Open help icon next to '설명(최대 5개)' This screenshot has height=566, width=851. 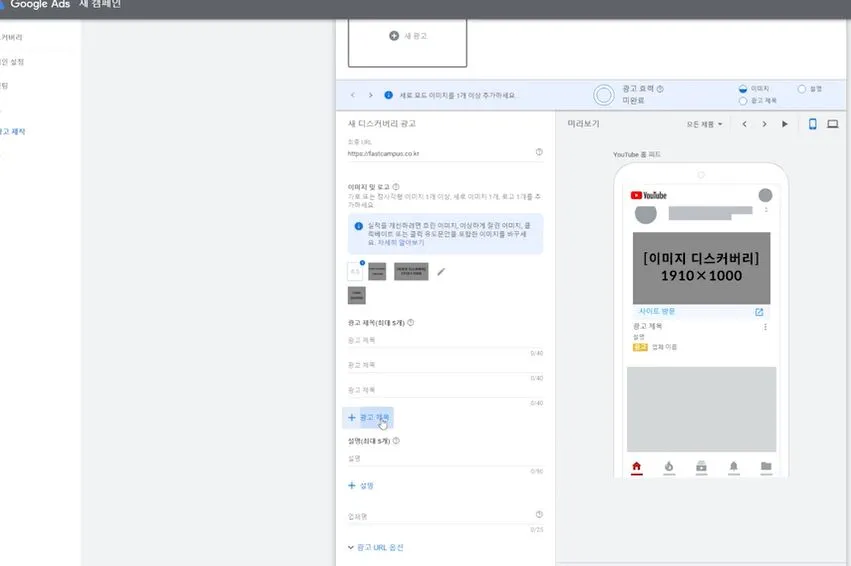[x=396, y=441]
